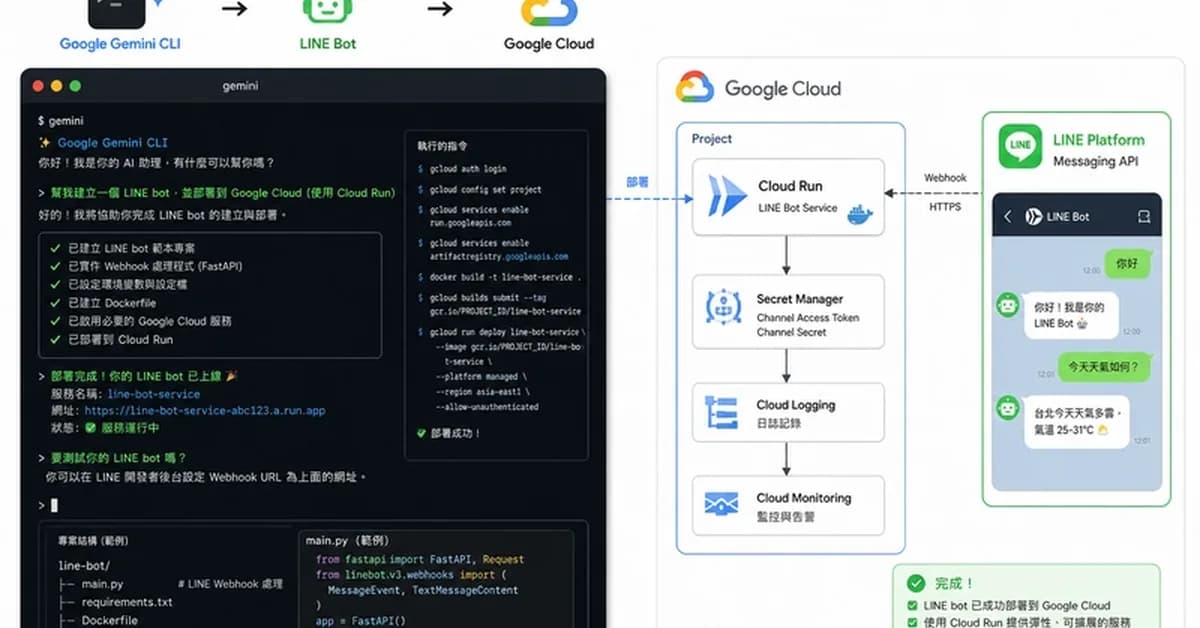Click the gcloud auth login command
This screenshot has height=628, width=1200.
coord(468,169)
